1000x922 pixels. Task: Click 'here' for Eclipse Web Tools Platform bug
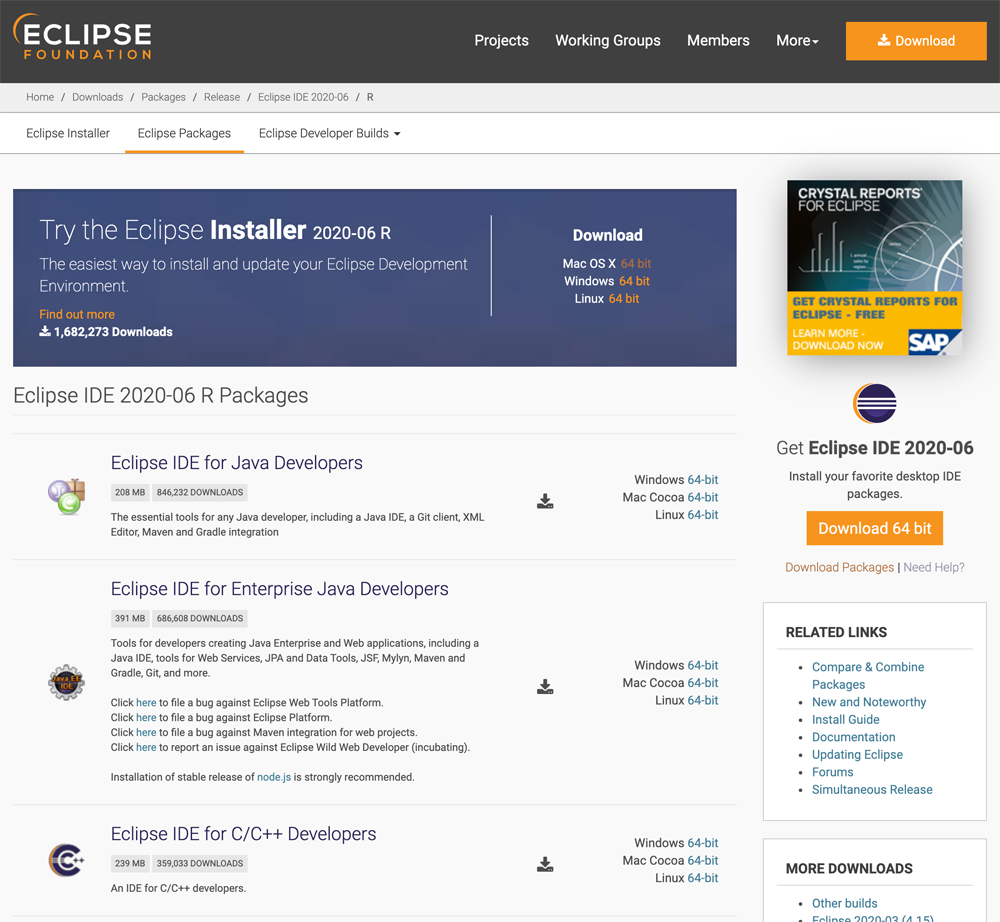point(146,702)
